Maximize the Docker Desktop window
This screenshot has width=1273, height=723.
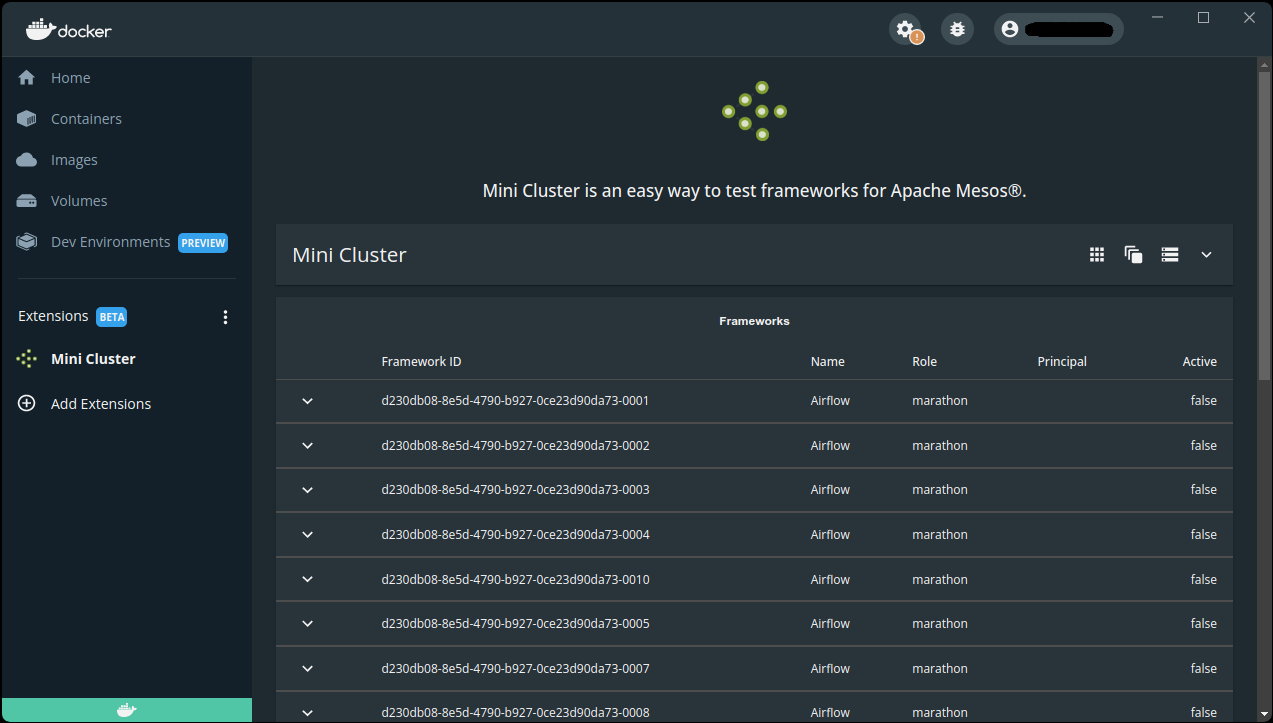click(1204, 17)
